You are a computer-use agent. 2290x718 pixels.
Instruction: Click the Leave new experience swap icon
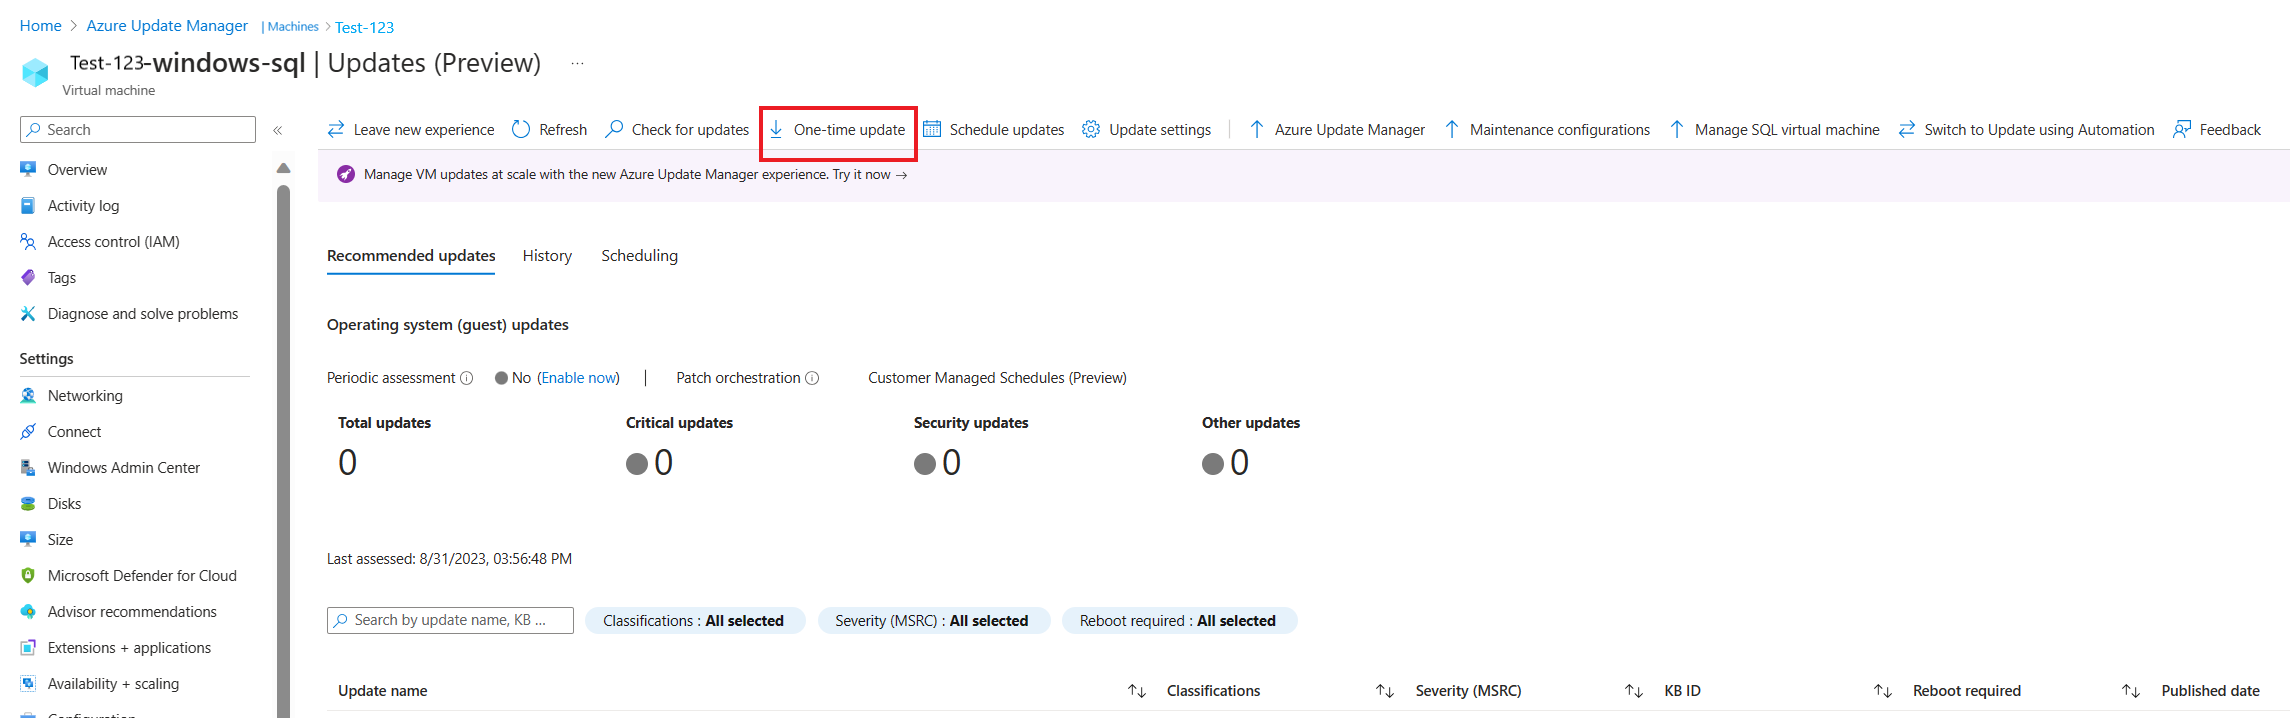pos(336,129)
